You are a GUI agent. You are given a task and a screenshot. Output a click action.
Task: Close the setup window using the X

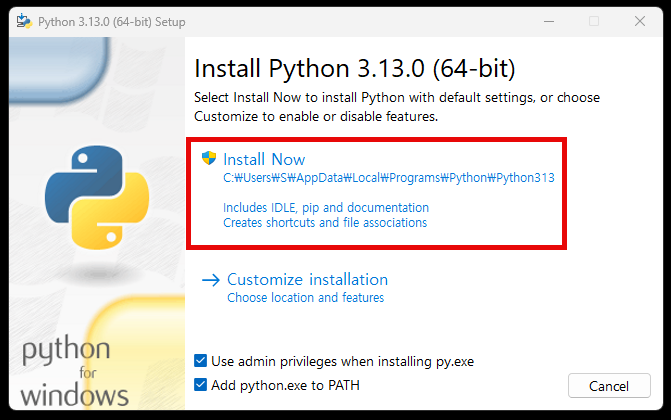coord(639,21)
